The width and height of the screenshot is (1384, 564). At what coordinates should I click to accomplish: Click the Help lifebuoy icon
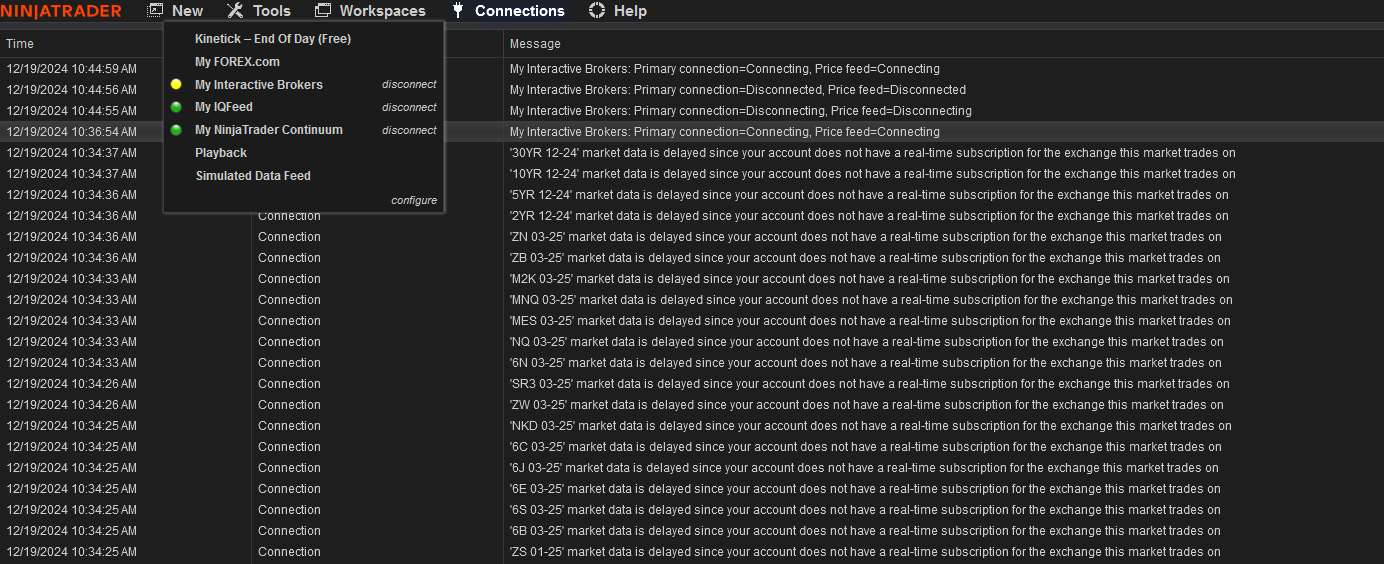click(x=597, y=11)
